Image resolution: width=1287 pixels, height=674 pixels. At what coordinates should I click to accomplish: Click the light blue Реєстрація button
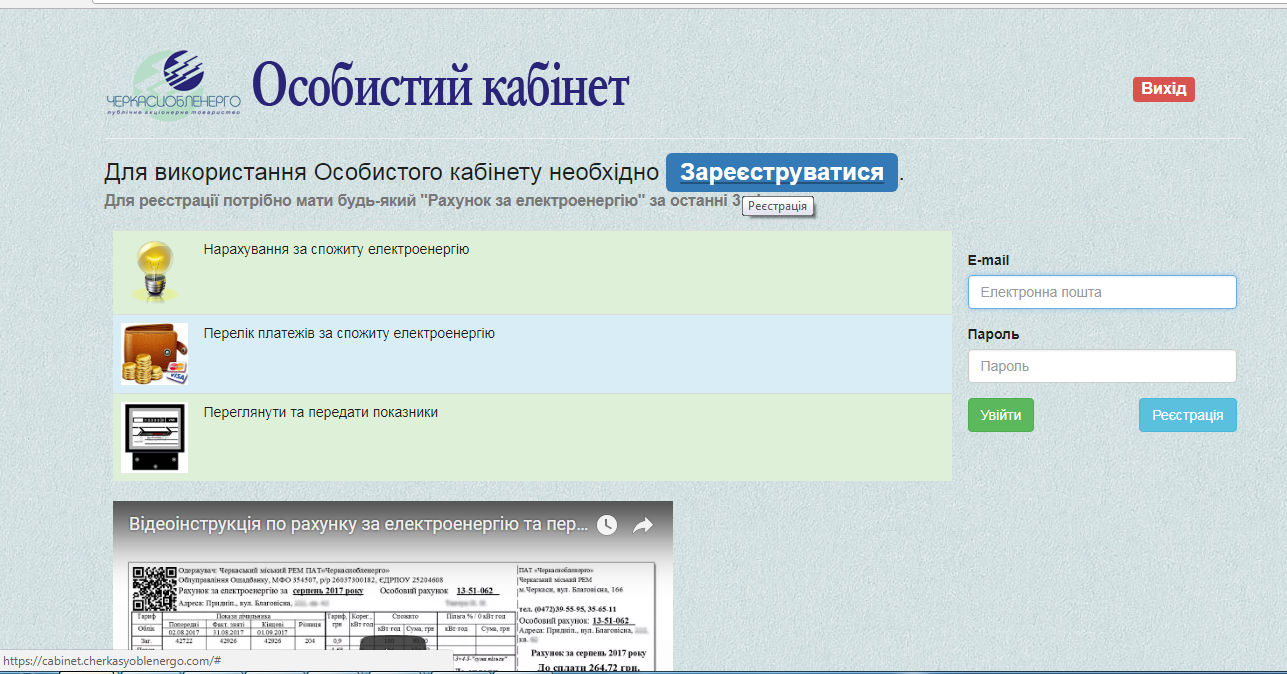1187,415
